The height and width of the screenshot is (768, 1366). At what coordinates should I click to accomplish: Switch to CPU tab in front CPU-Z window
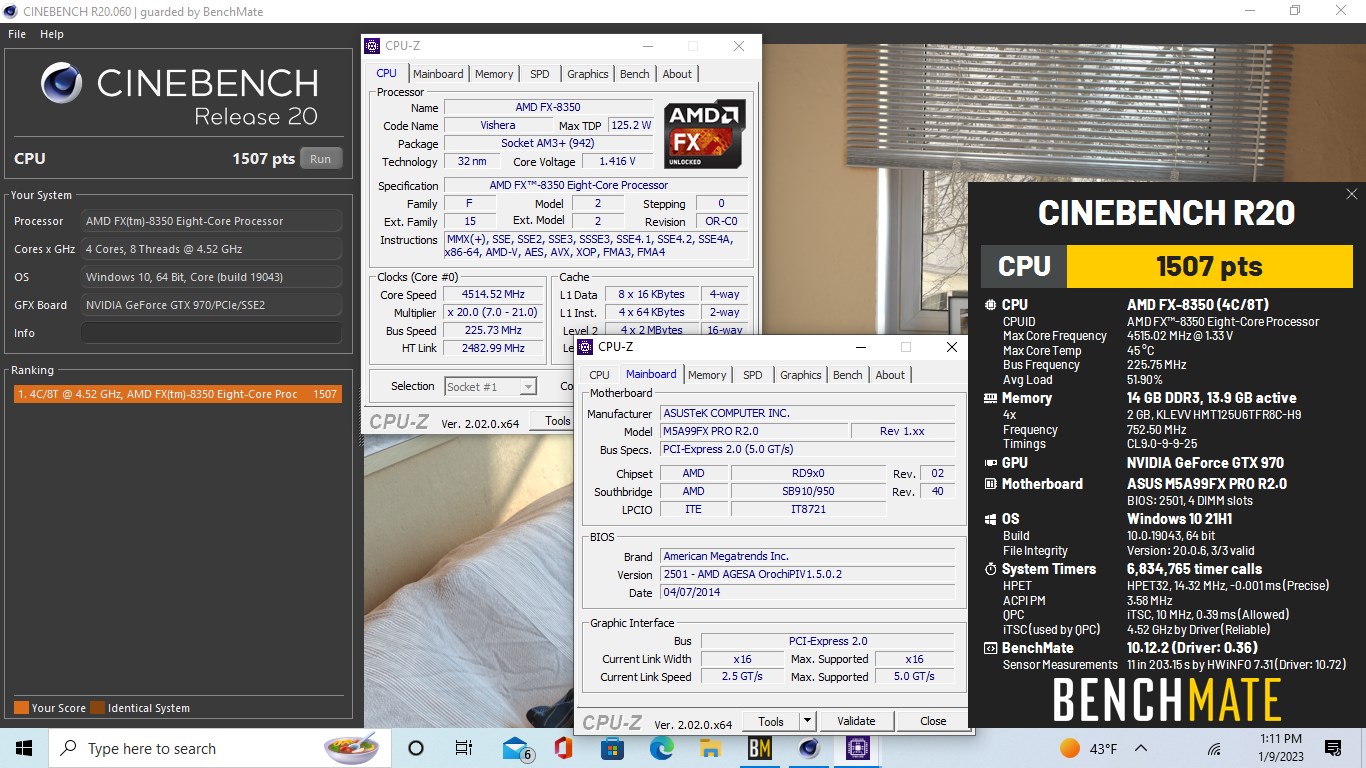599,375
